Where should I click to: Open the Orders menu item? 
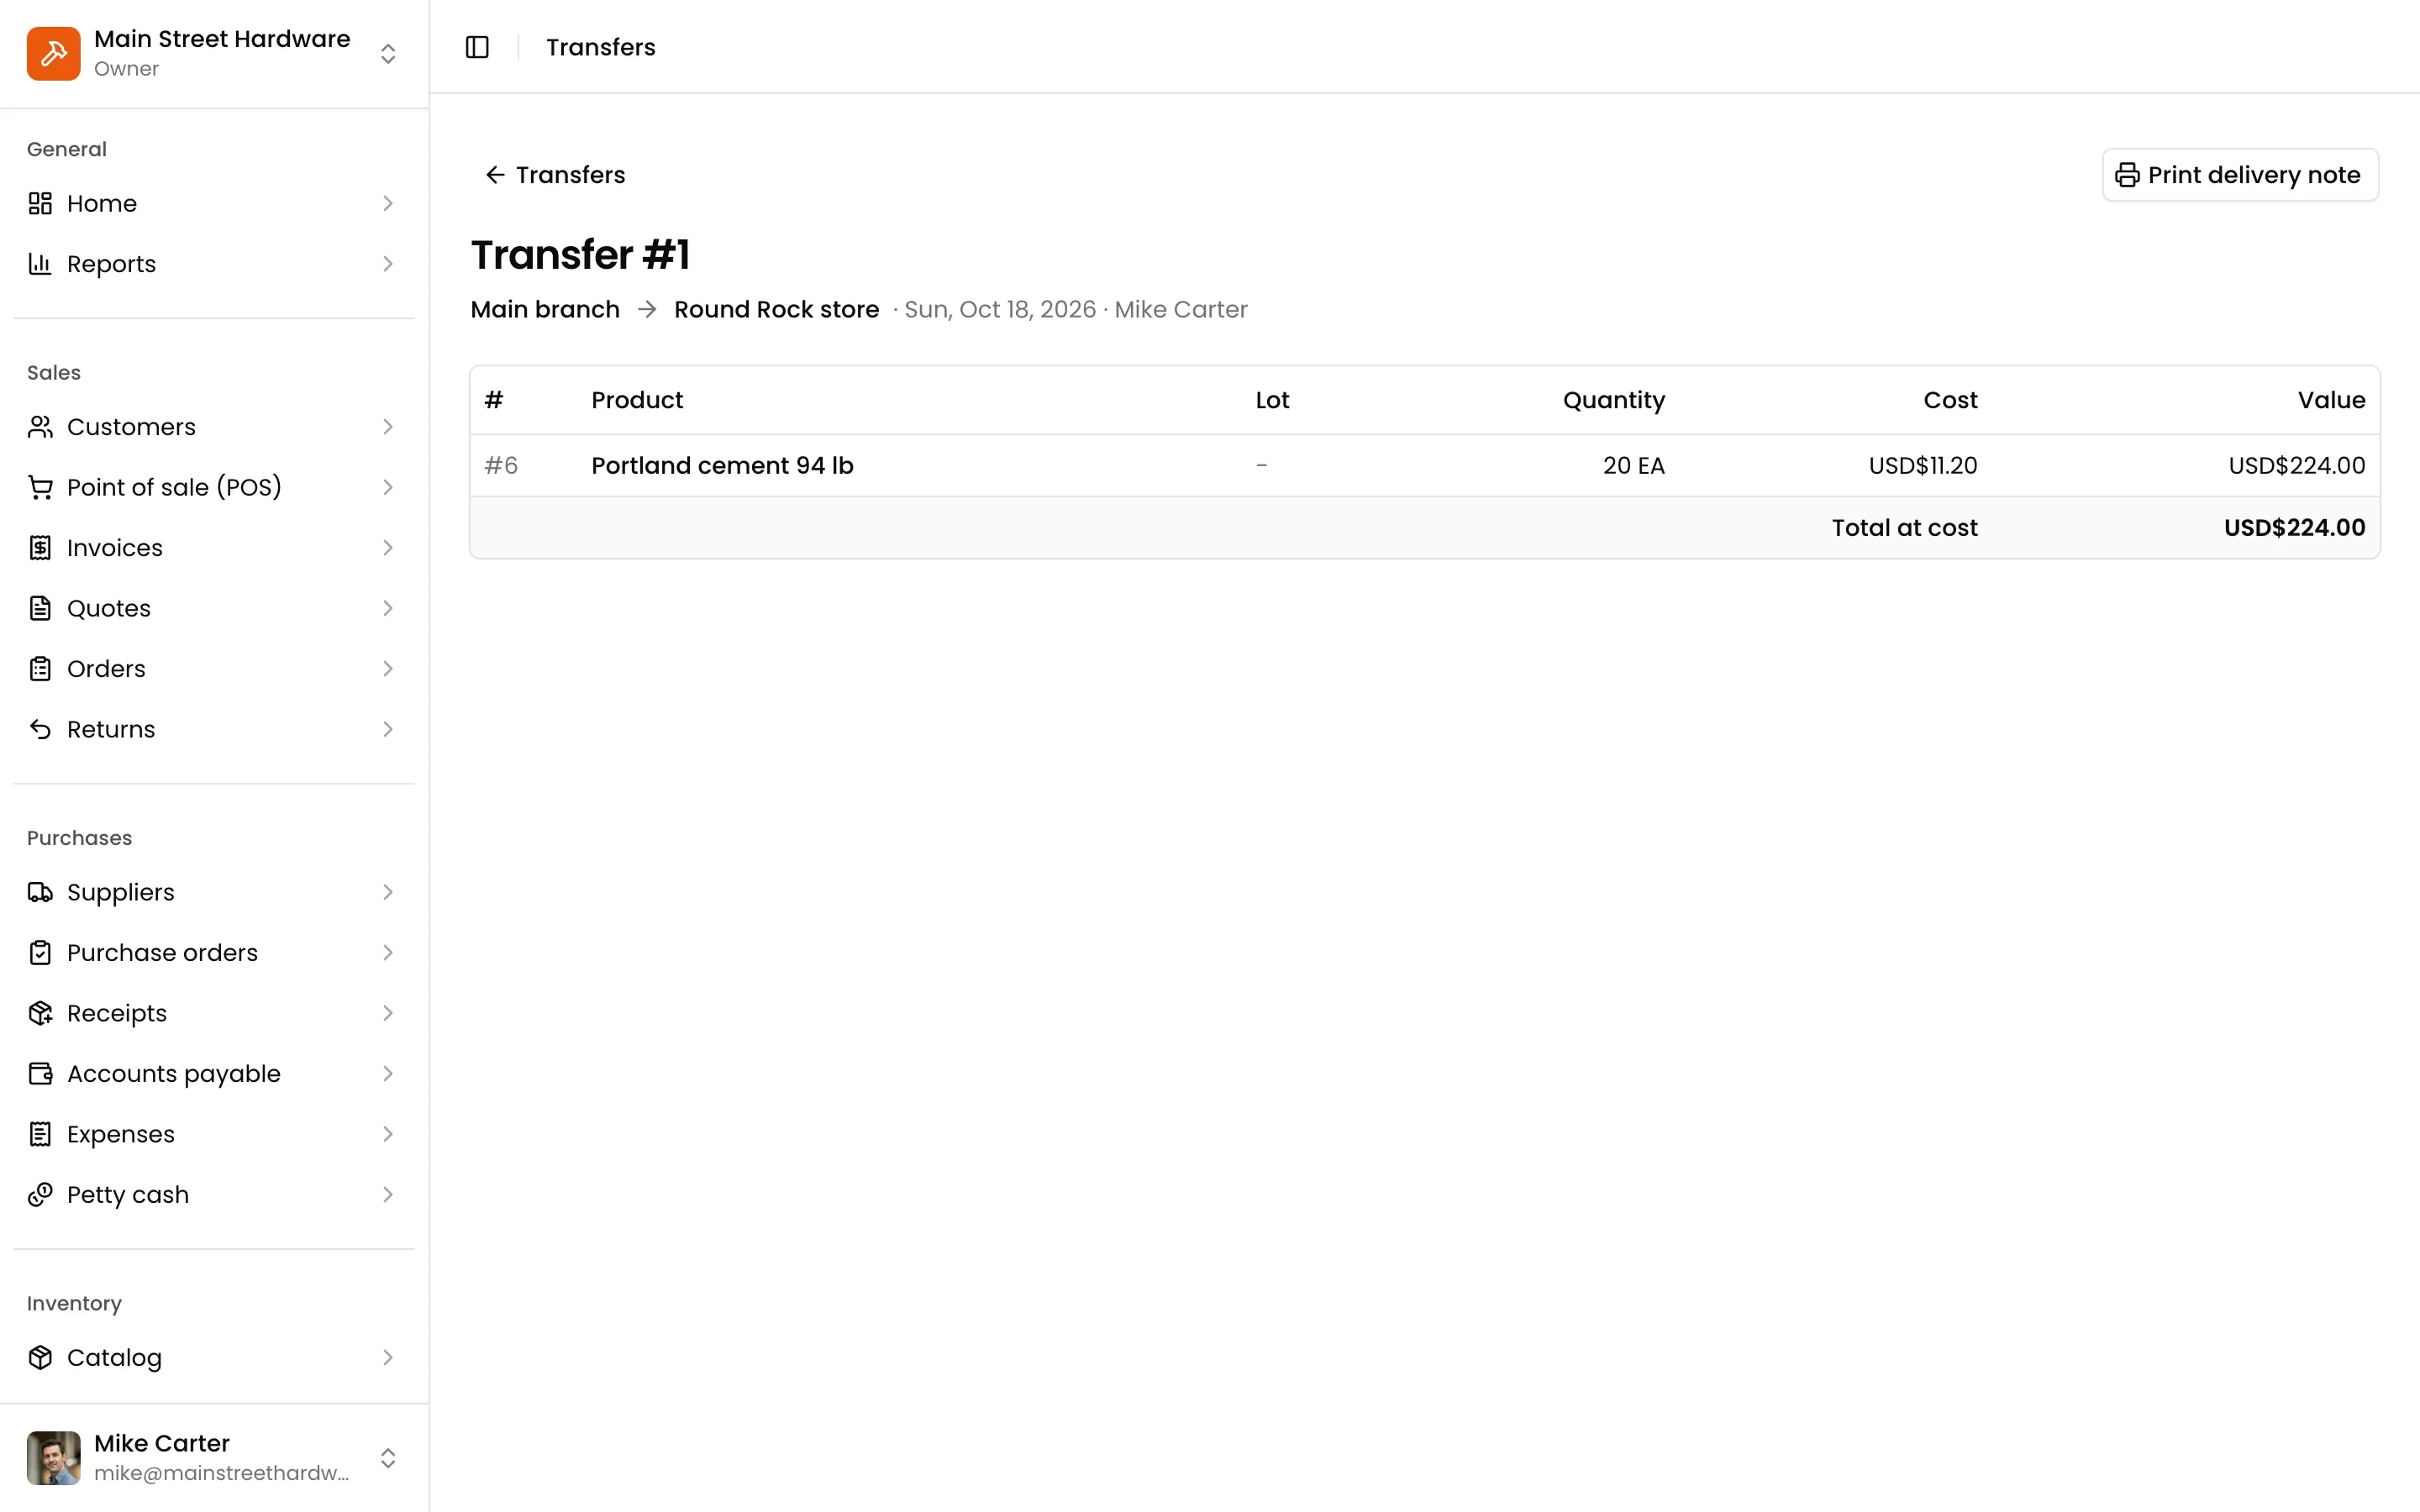coord(214,669)
